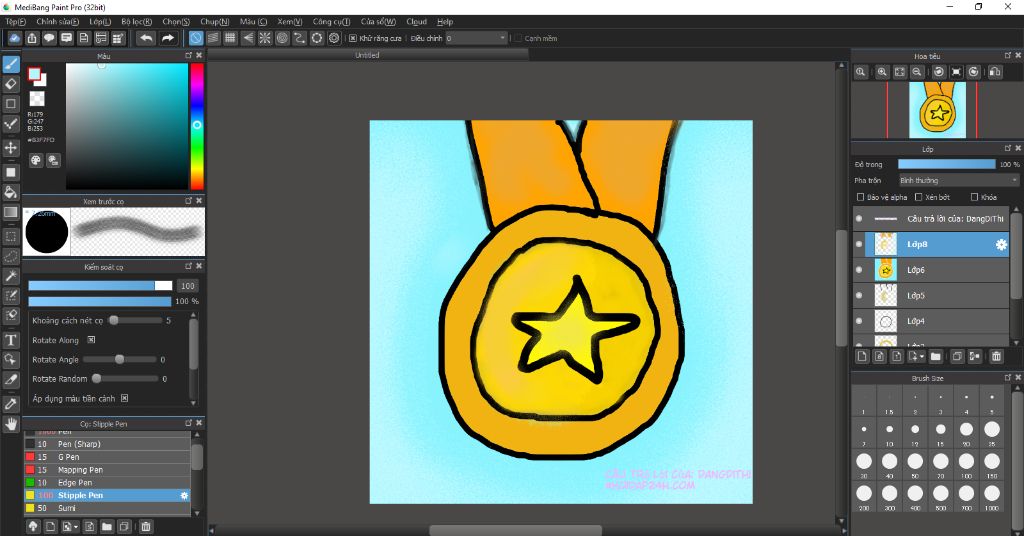The image size is (1024, 536).
Task: Enable Bảo vệ alpha checkbox
Action: (x=860, y=197)
